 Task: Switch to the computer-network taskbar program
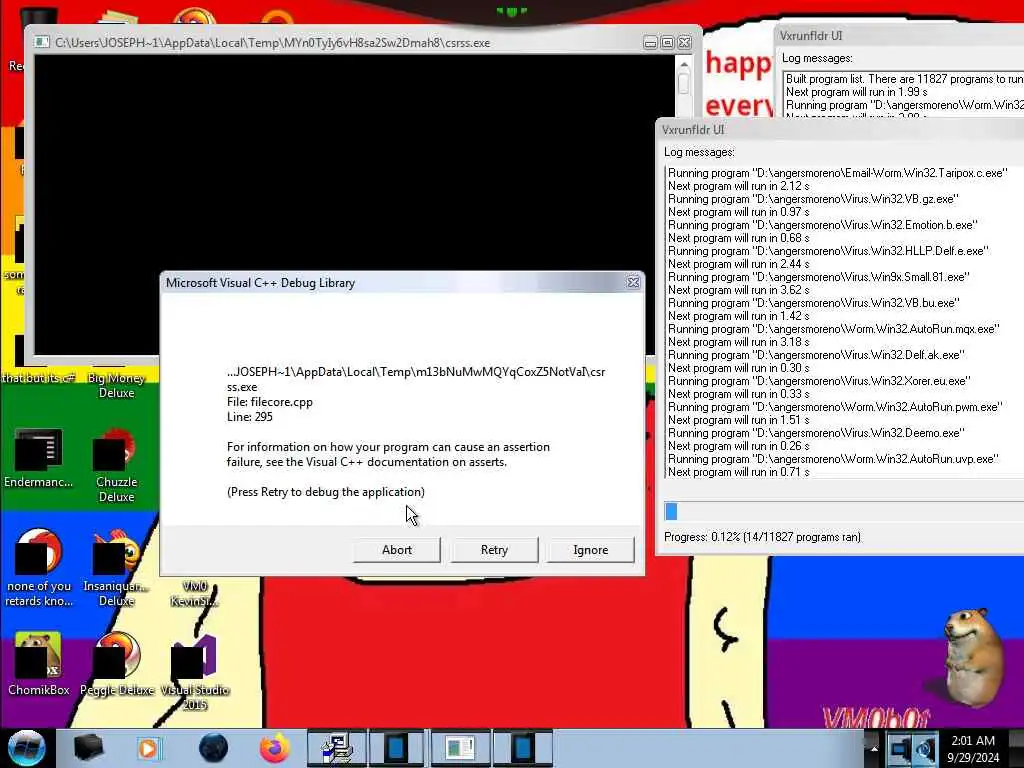tap(338, 748)
